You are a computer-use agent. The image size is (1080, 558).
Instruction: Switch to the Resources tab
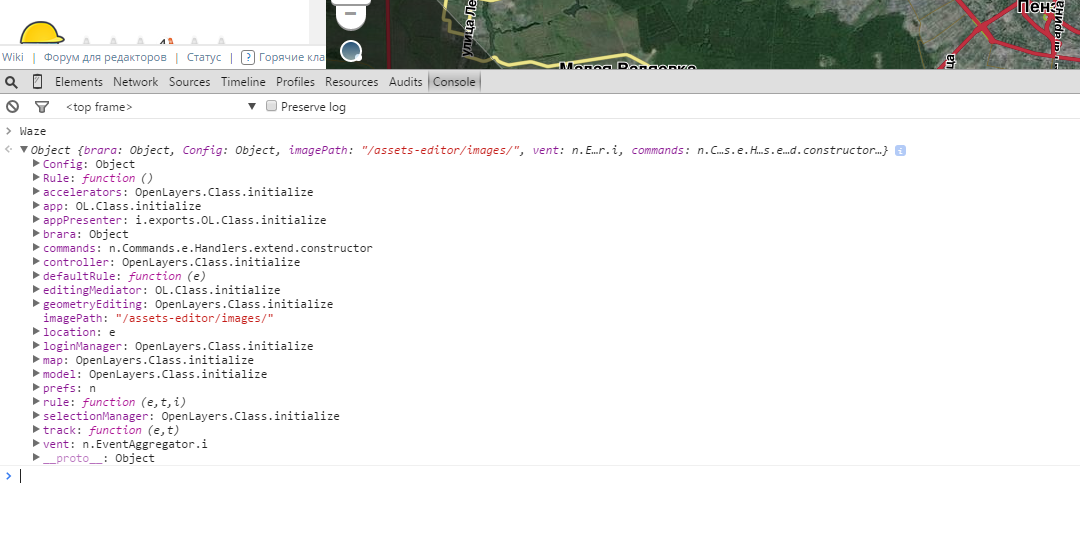pyautogui.click(x=351, y=82)
